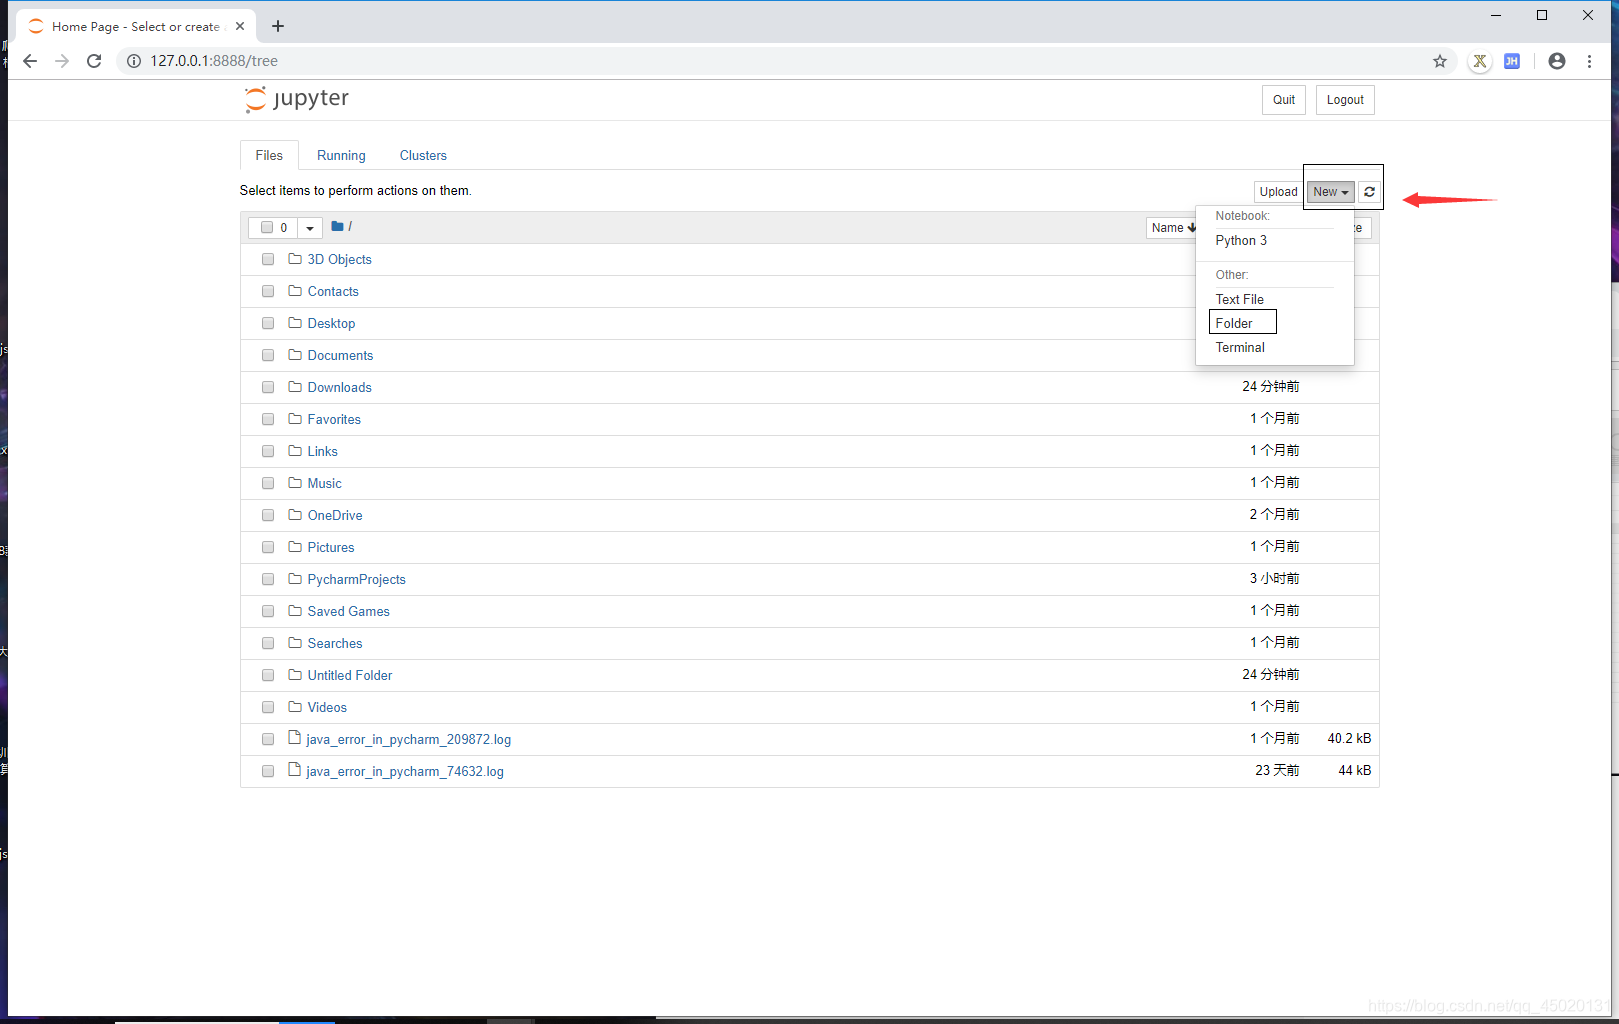Click the browser back arrow

pyautogui.click(x=30, y=61)
